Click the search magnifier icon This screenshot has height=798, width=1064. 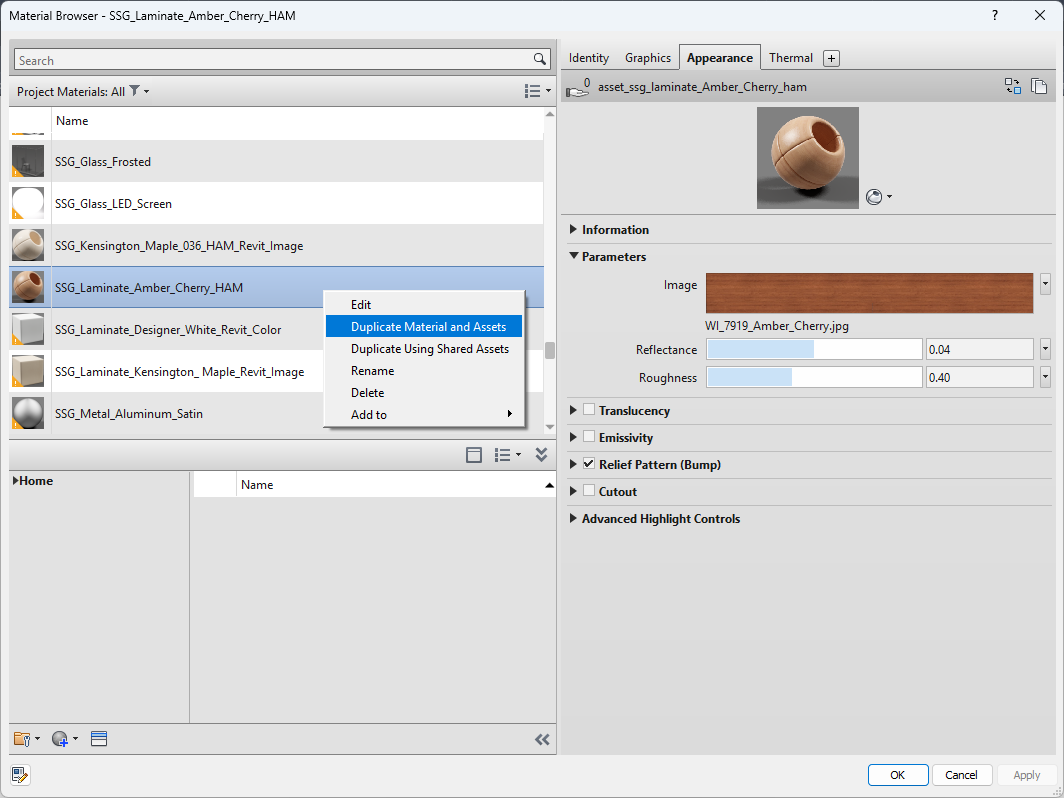[x=540, y=59]
